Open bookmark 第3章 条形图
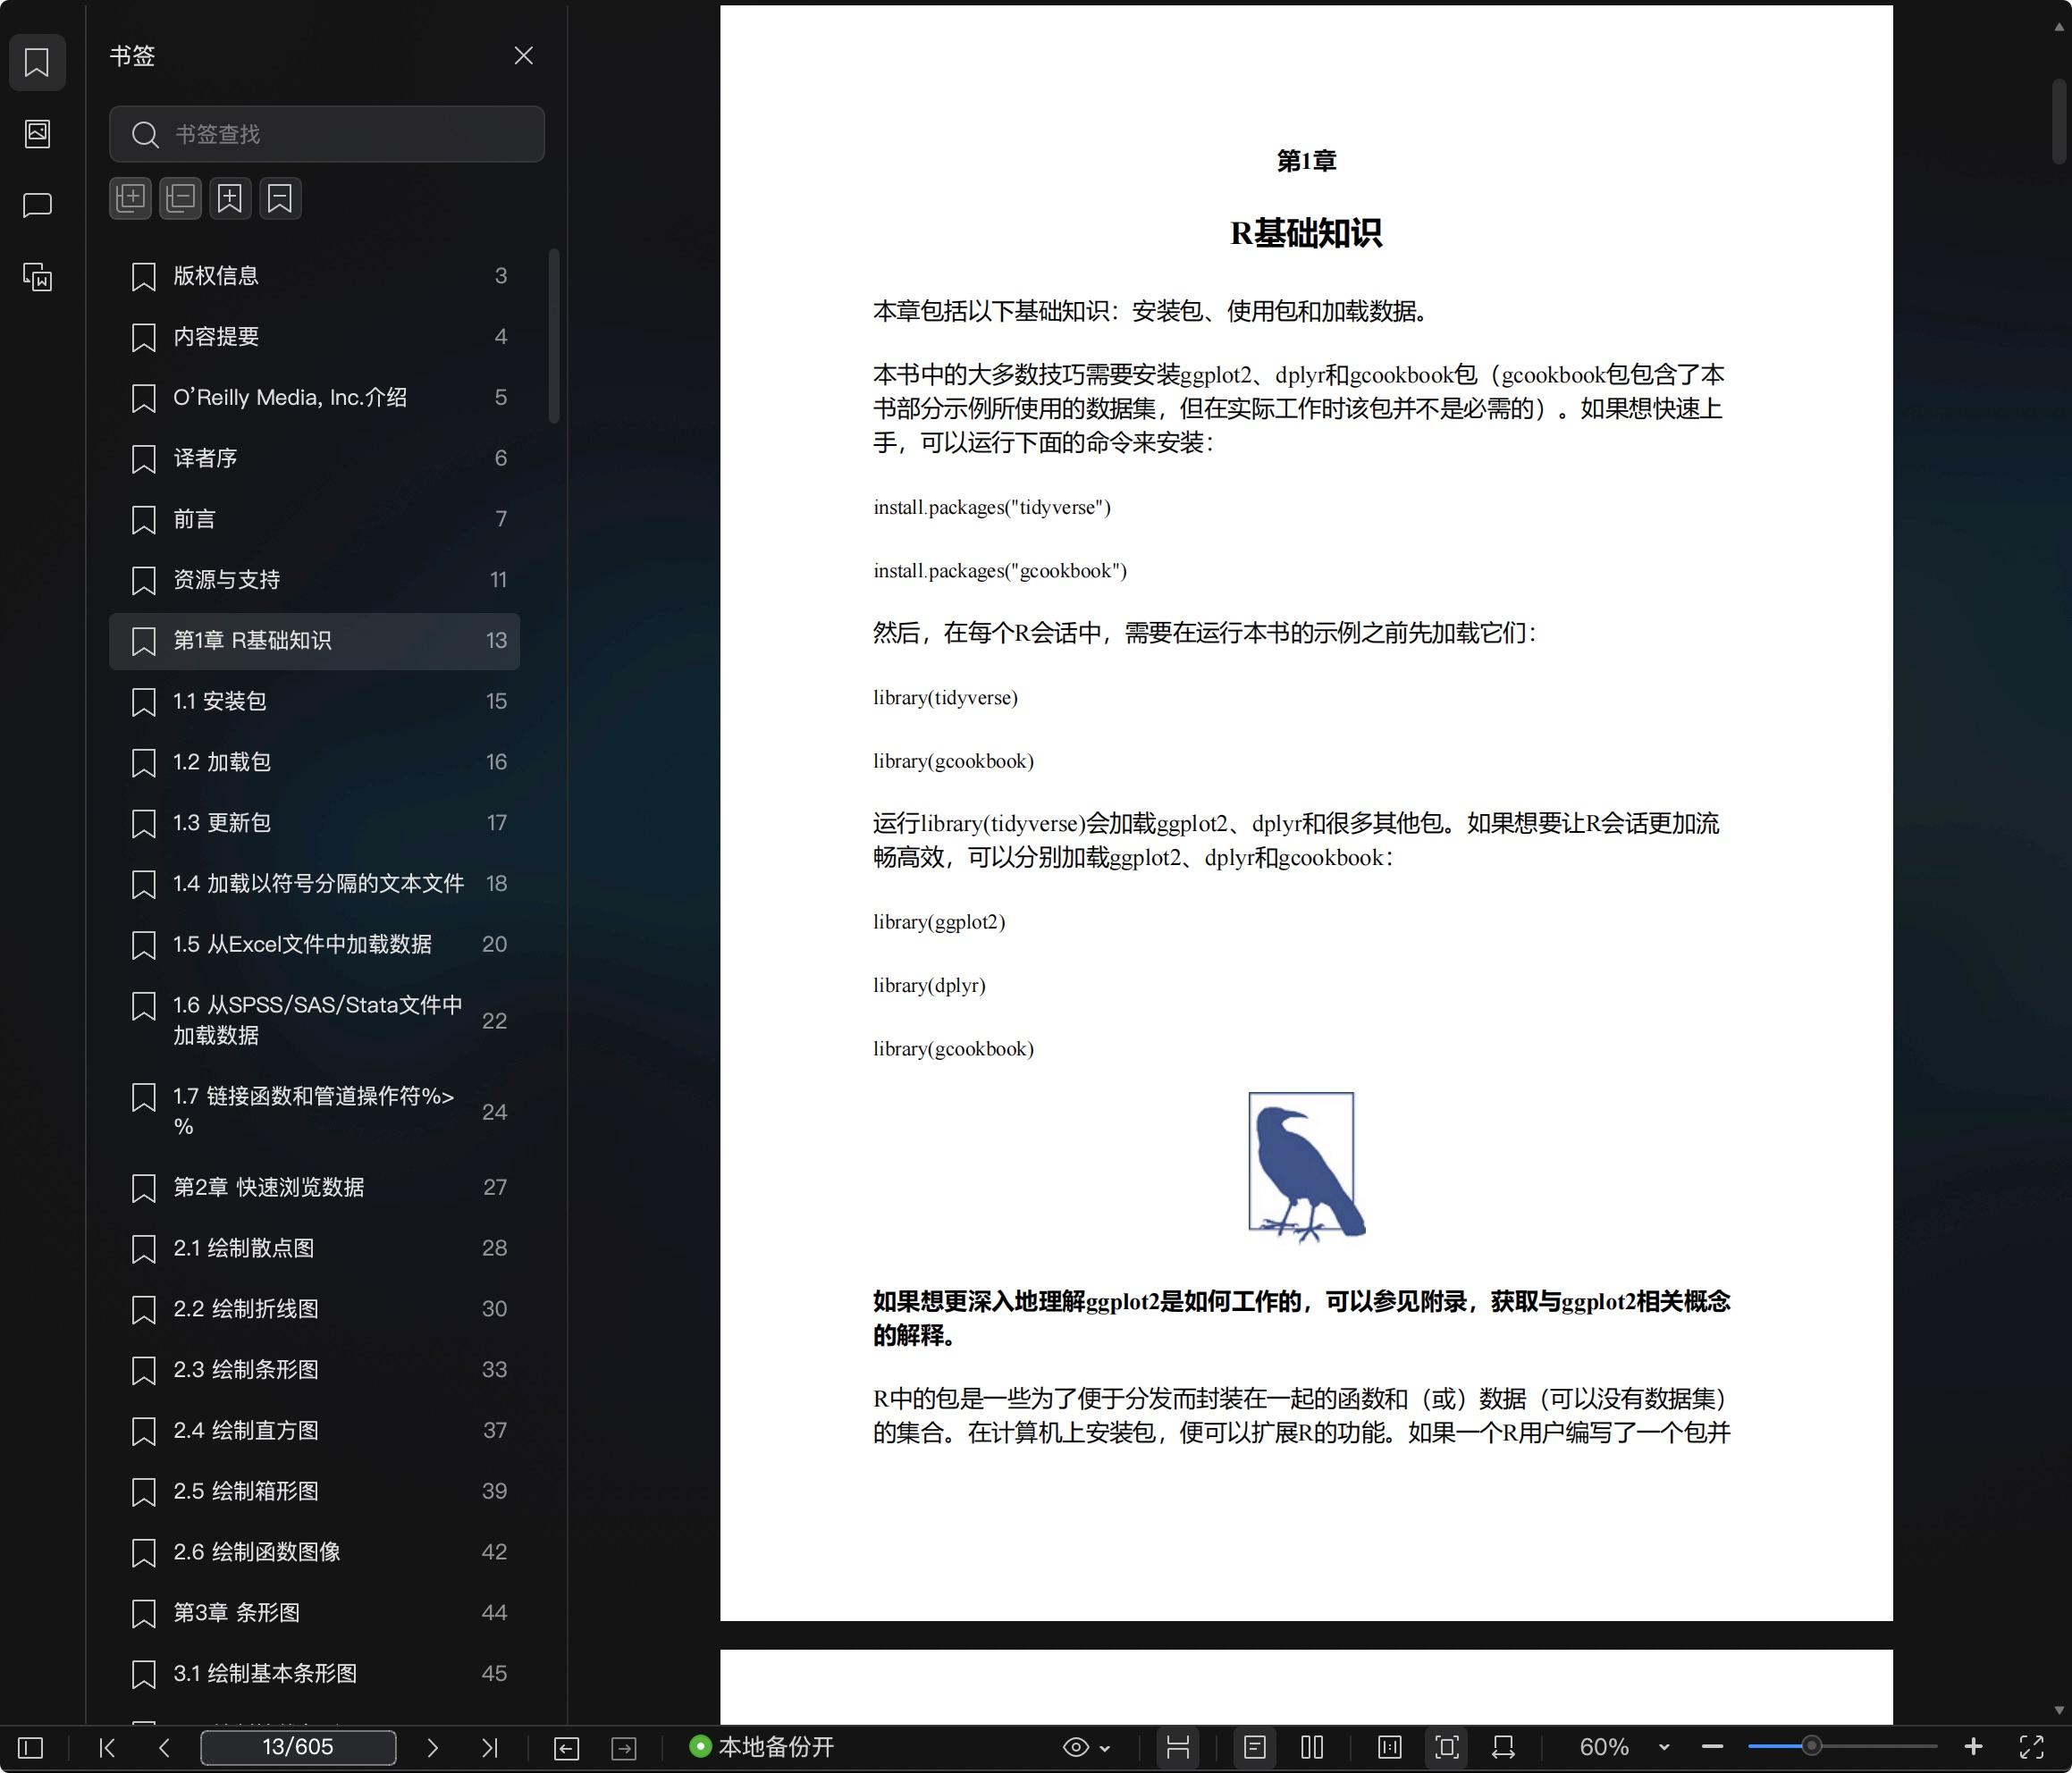2072x1773 pixels. (315, 1613)
